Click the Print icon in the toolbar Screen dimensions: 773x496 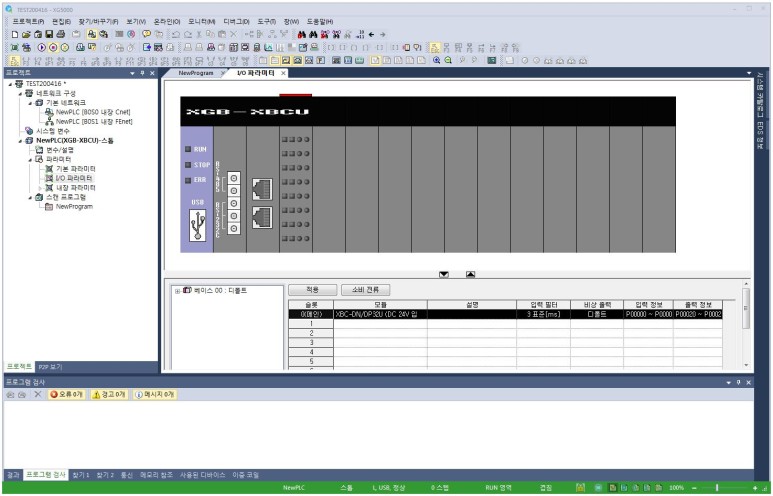coord(61,35)
